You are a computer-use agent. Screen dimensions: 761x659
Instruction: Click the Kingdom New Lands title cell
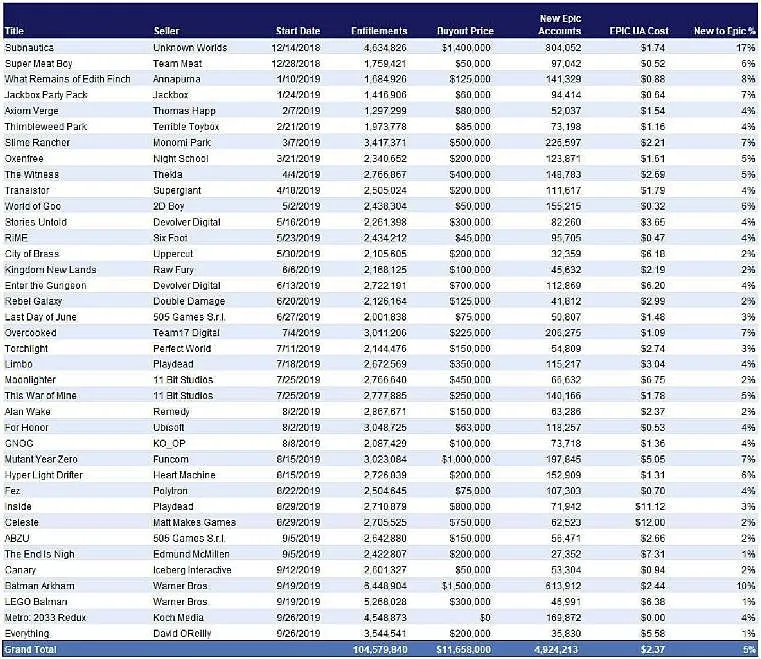click(x=50, y=270)
